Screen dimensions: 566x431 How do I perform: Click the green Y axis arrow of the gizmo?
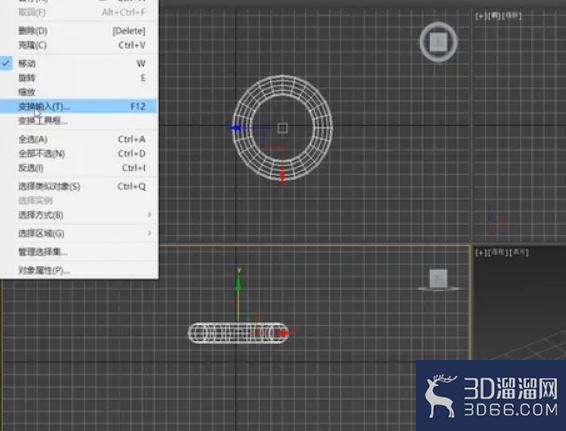pyautogui.click(x=238, y=283)
